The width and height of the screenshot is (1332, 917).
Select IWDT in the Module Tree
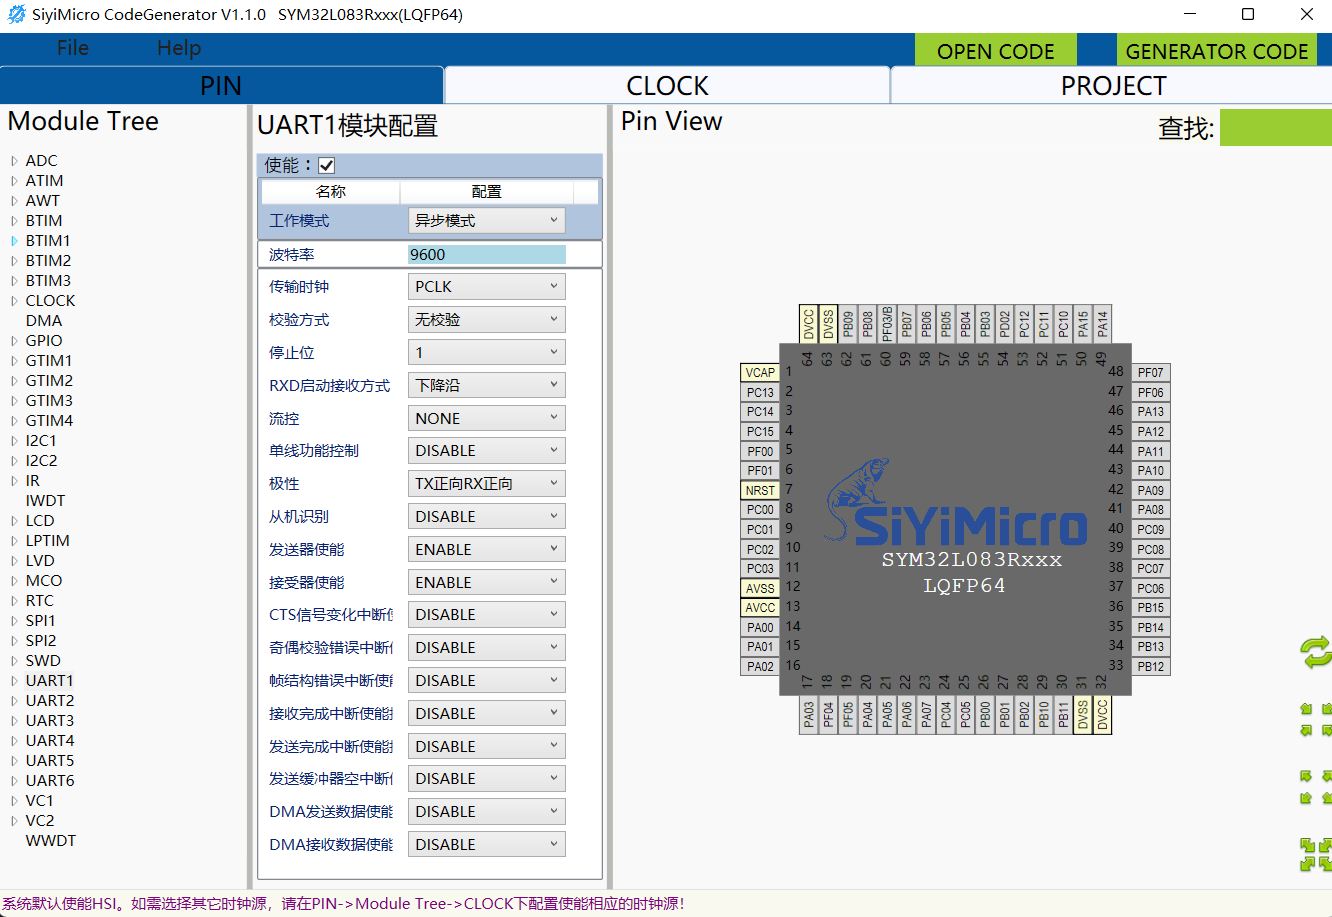(45, 500)
